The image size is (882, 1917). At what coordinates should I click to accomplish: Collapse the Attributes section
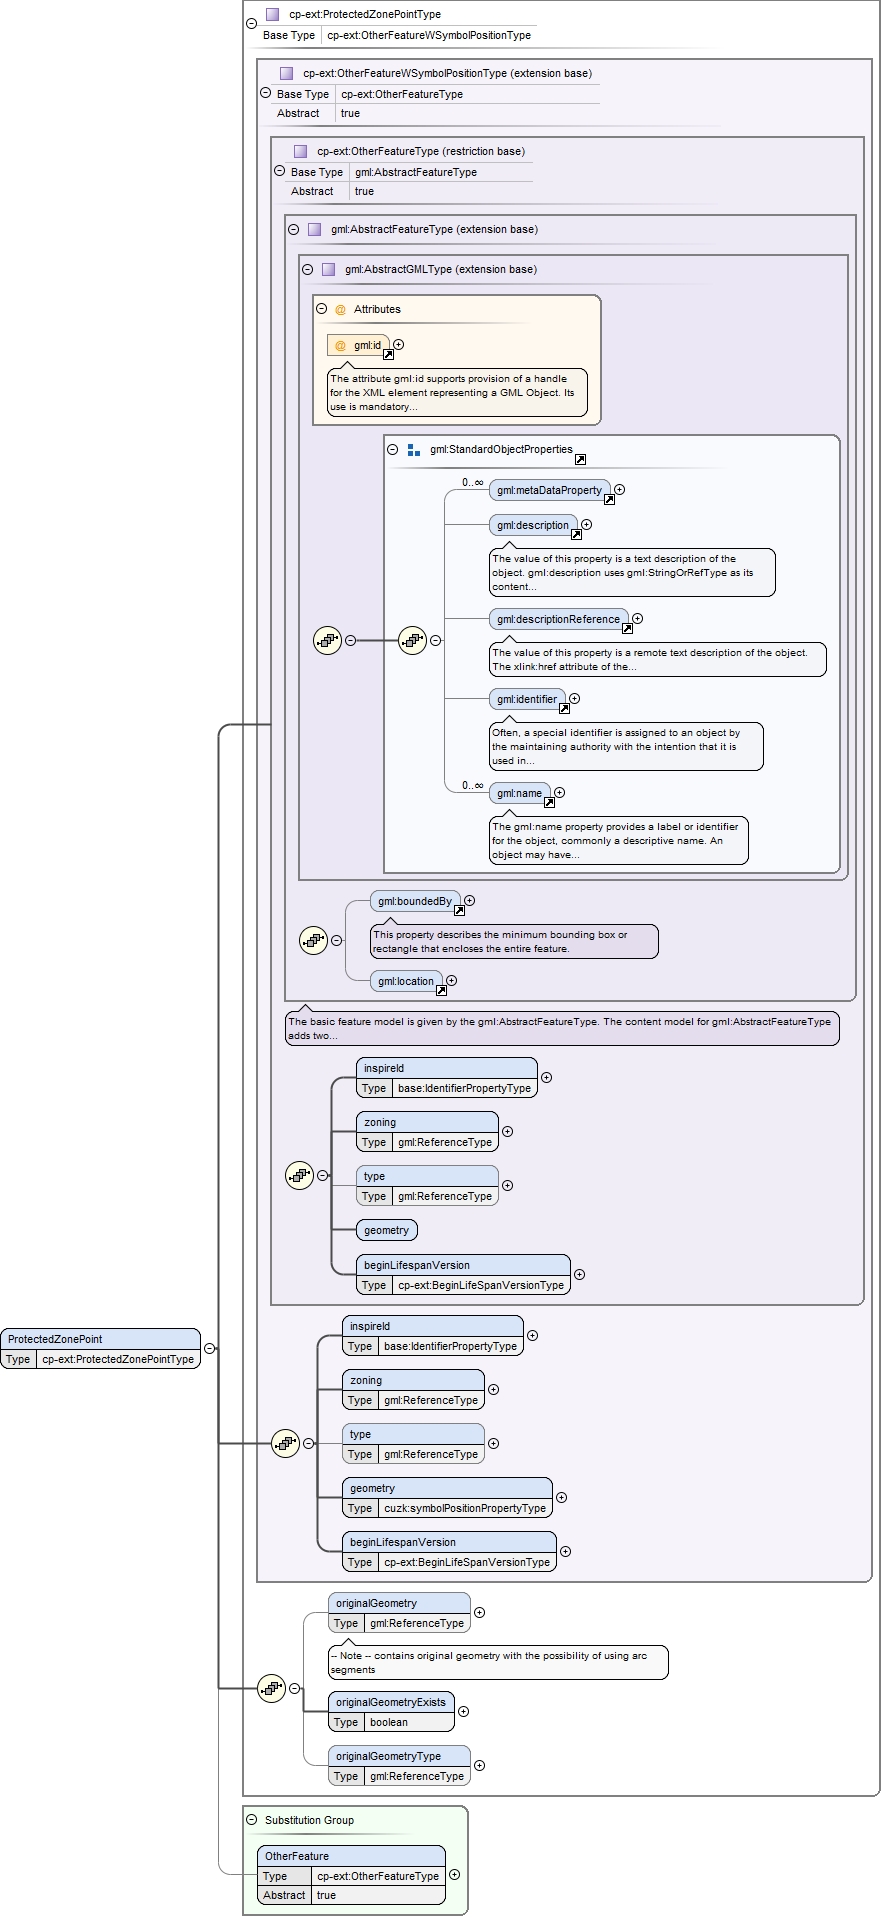coord(321,309)
